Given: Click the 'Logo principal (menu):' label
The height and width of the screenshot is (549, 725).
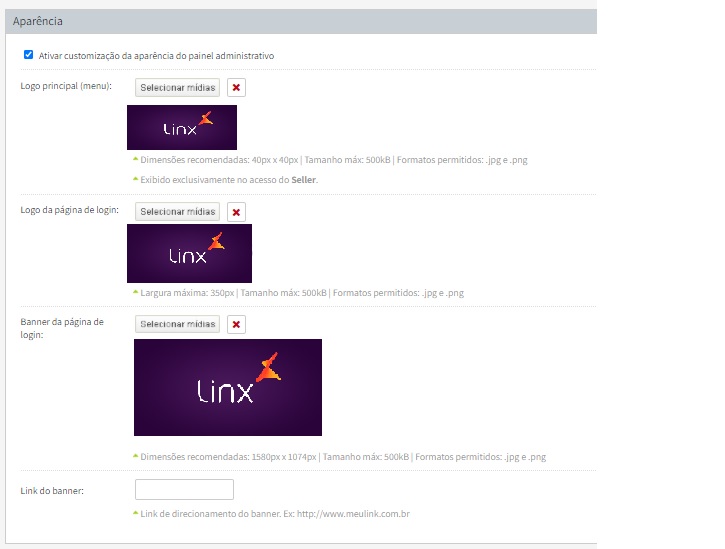Looking at the screenshot, I should click(66, 86).
